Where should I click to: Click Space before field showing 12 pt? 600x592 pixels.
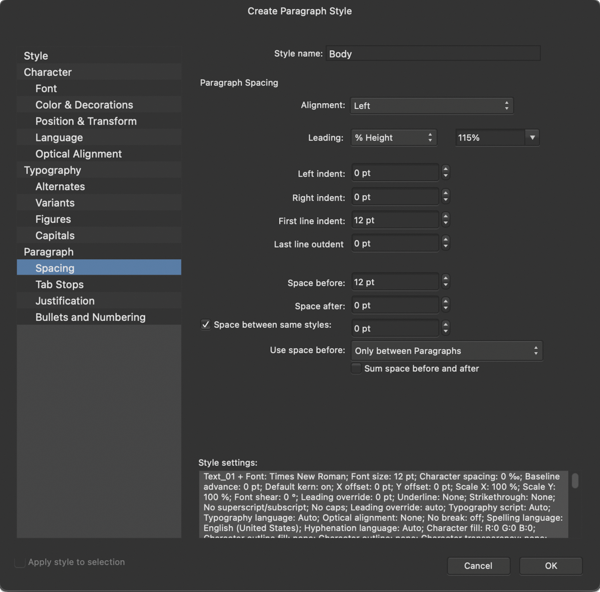[x=395, y=282]
